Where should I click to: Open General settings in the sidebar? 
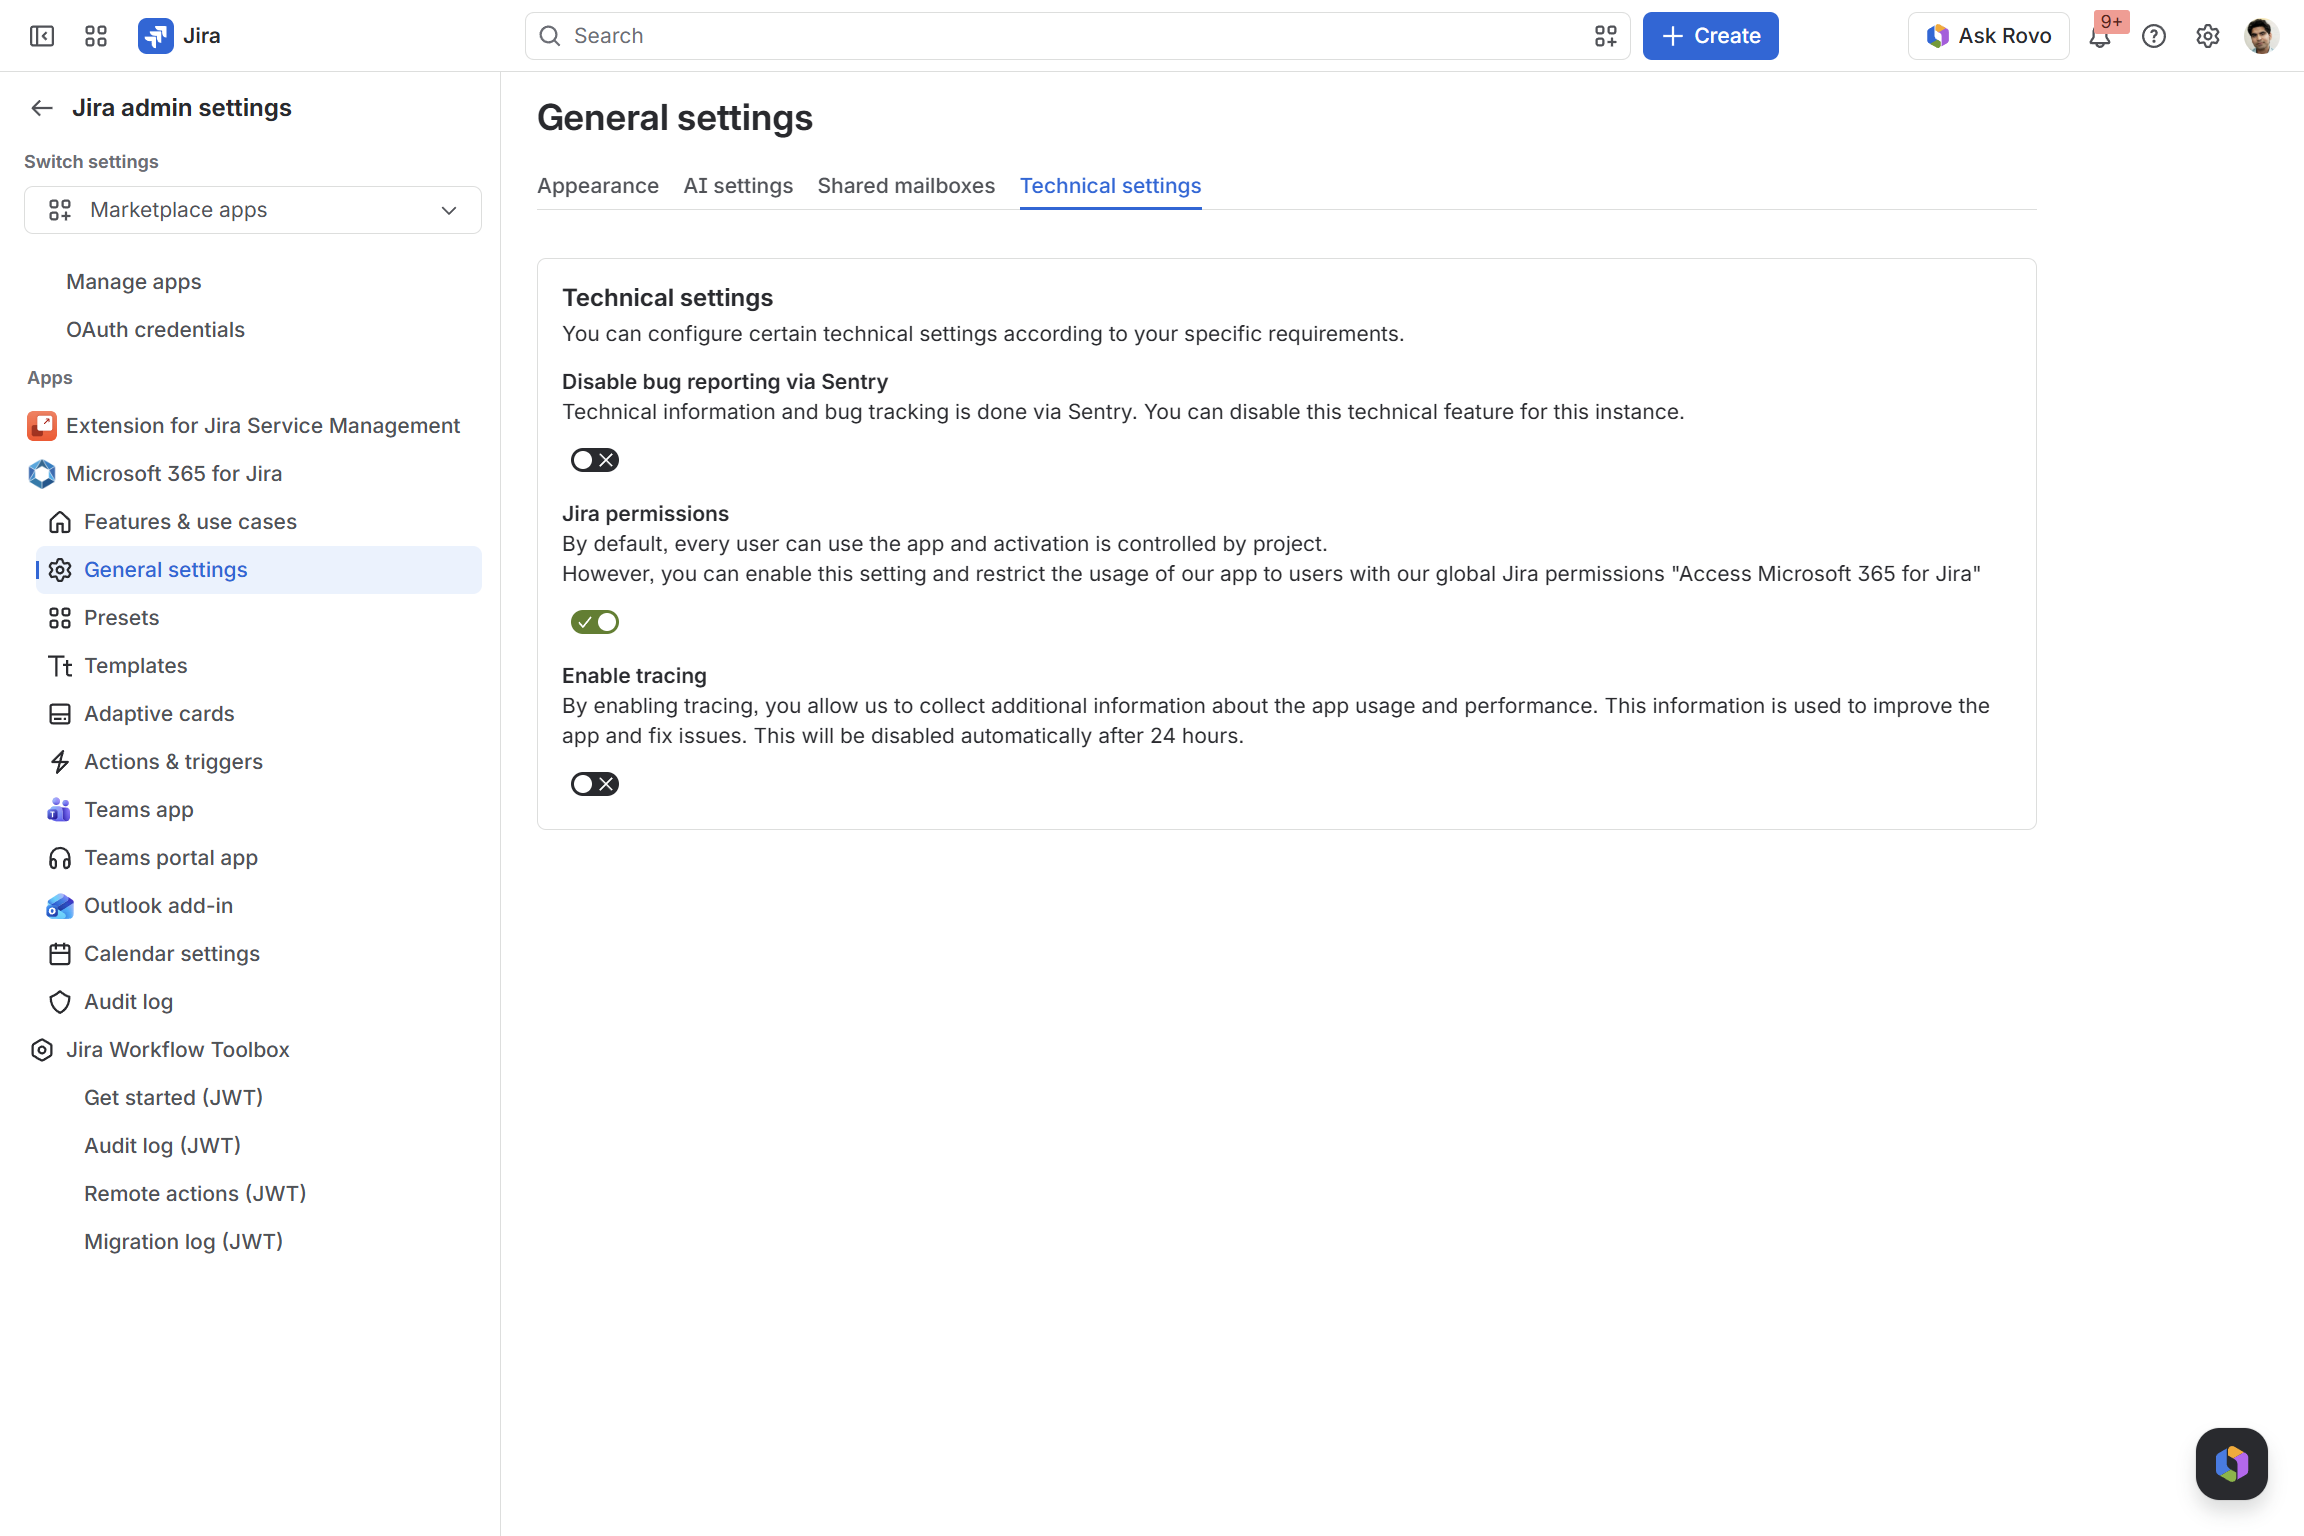point(259,570)
